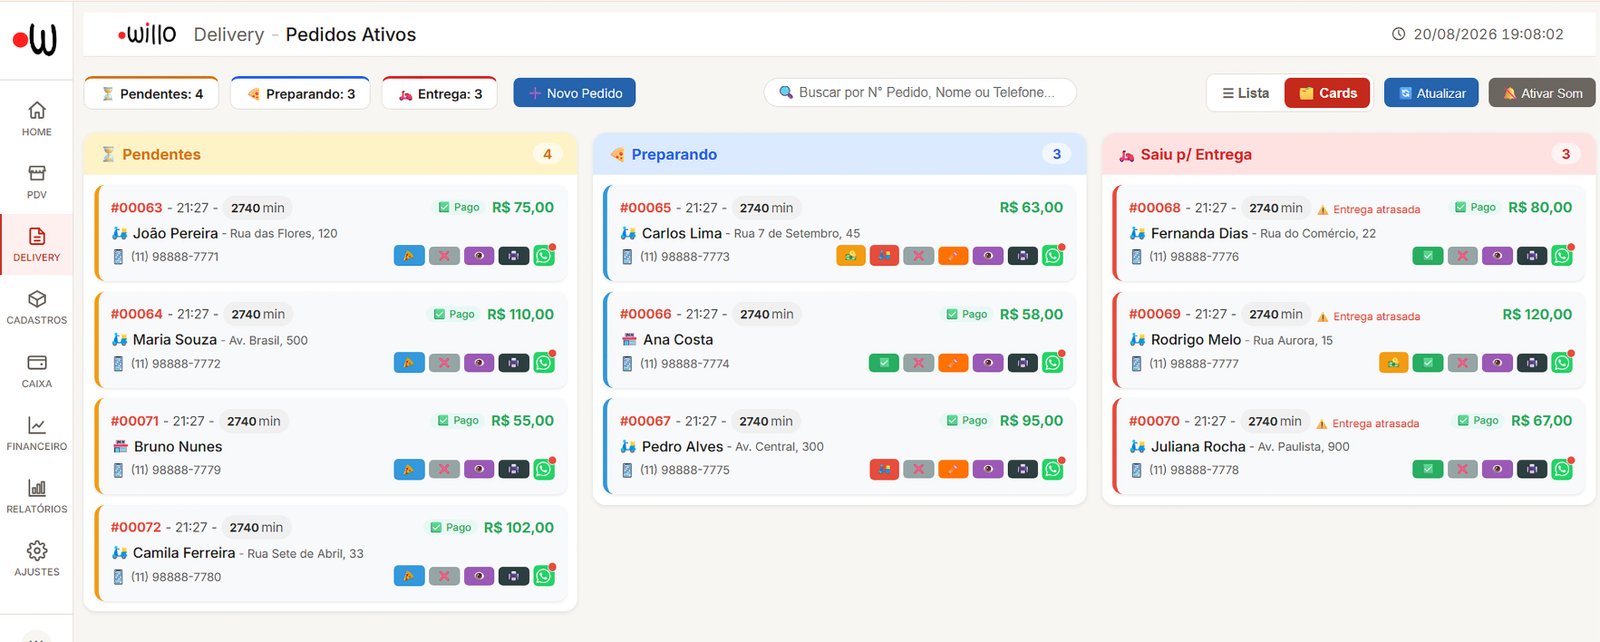Viewport: 1600px width, 642px height.
Task: Start preparing Camila Ferreira's order #00072
Action: [409, 576]
